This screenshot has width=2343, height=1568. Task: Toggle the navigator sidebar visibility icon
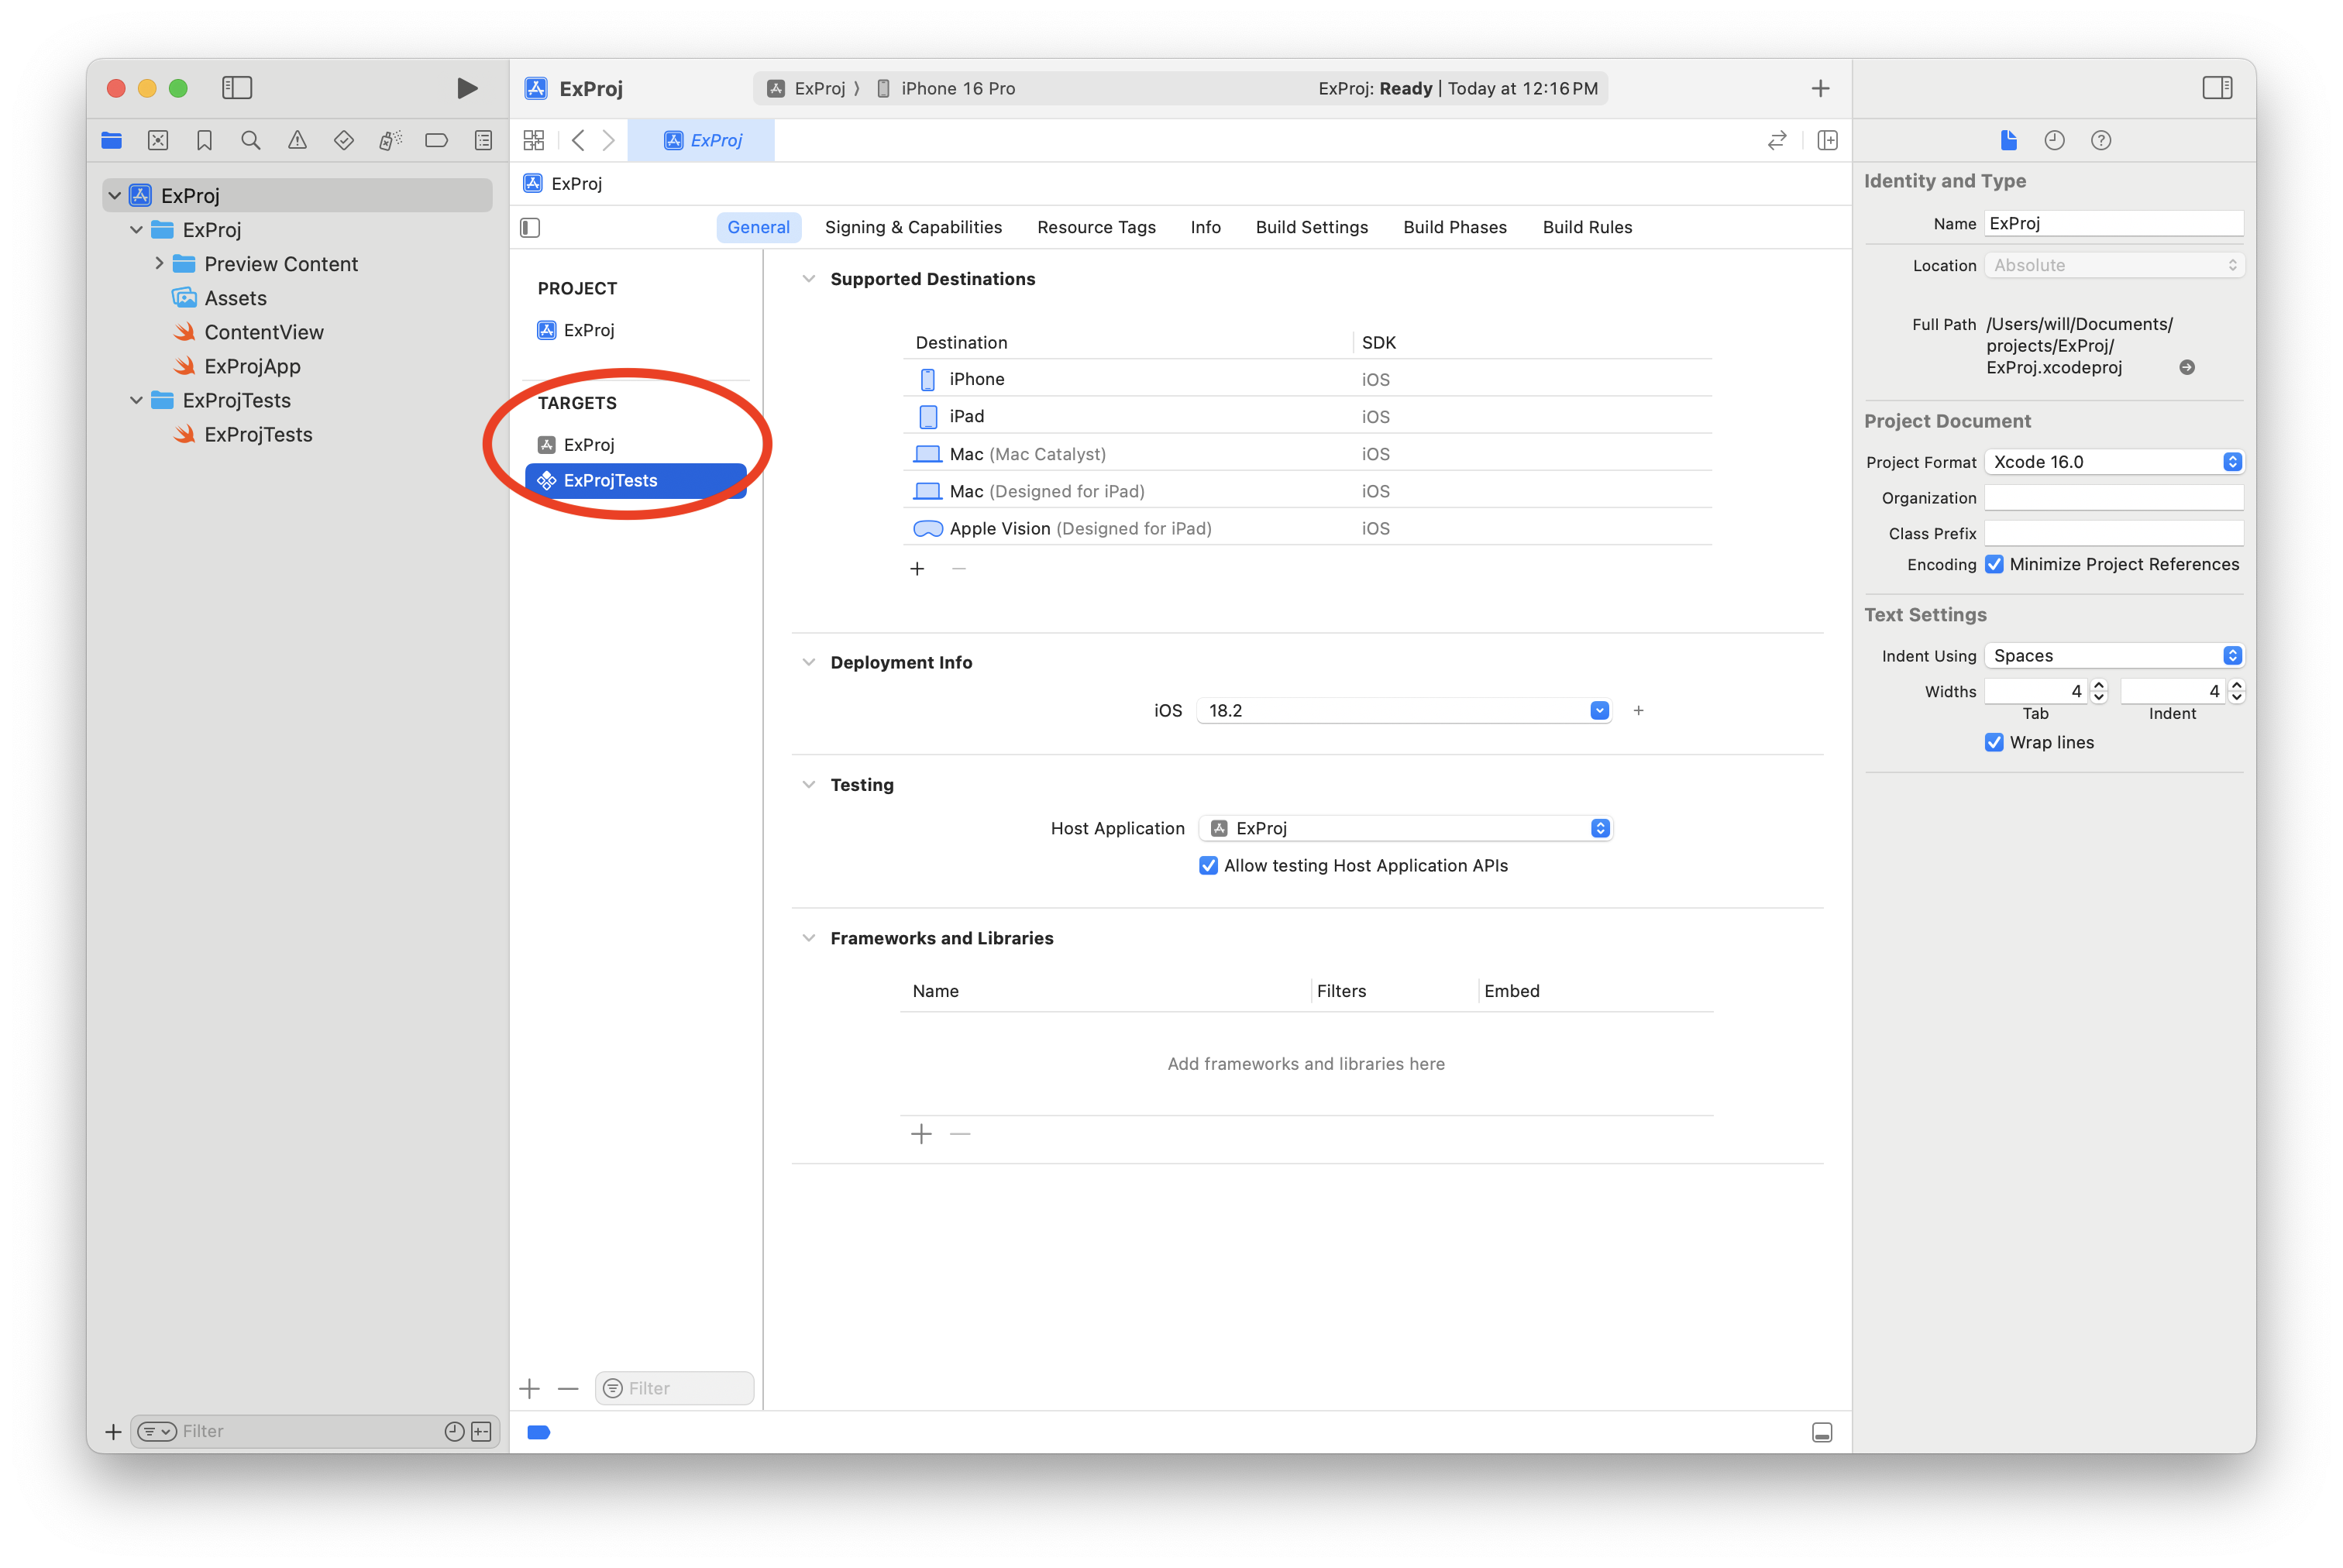click(237, 88)
